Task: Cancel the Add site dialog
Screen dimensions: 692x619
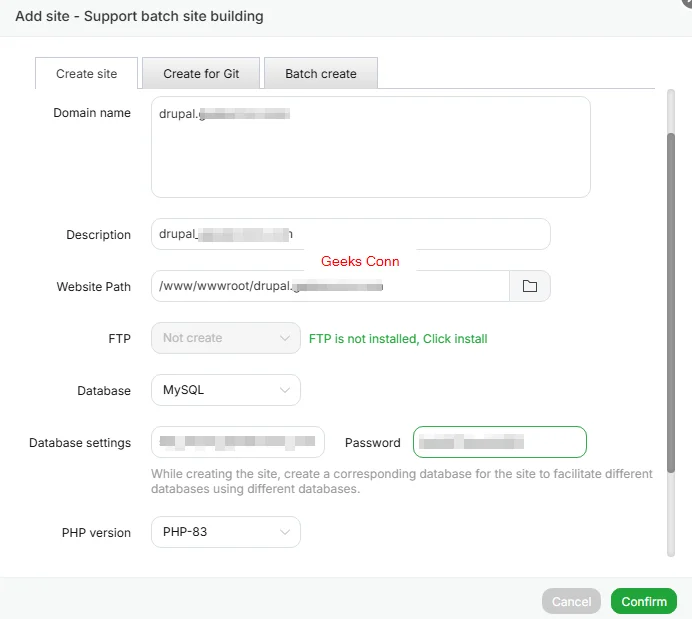Action: [x=571, y=601]
